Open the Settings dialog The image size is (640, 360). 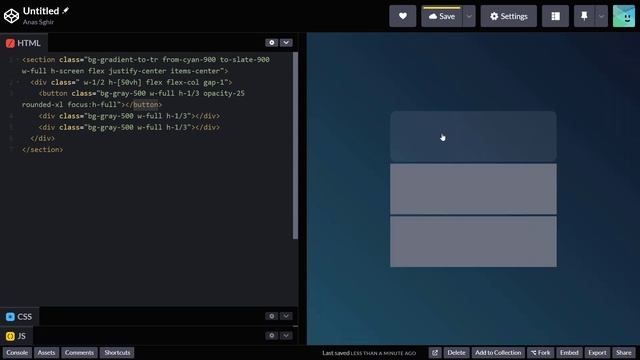509,16
